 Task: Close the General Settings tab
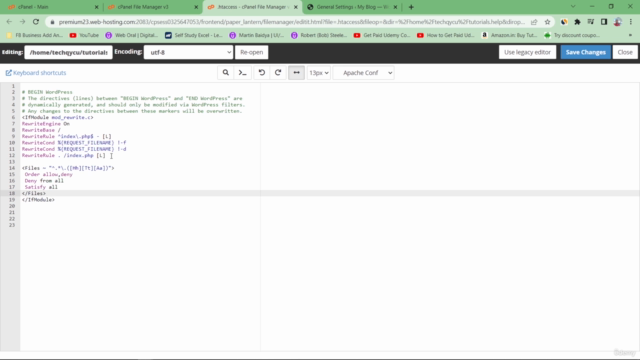pos(395,7)
